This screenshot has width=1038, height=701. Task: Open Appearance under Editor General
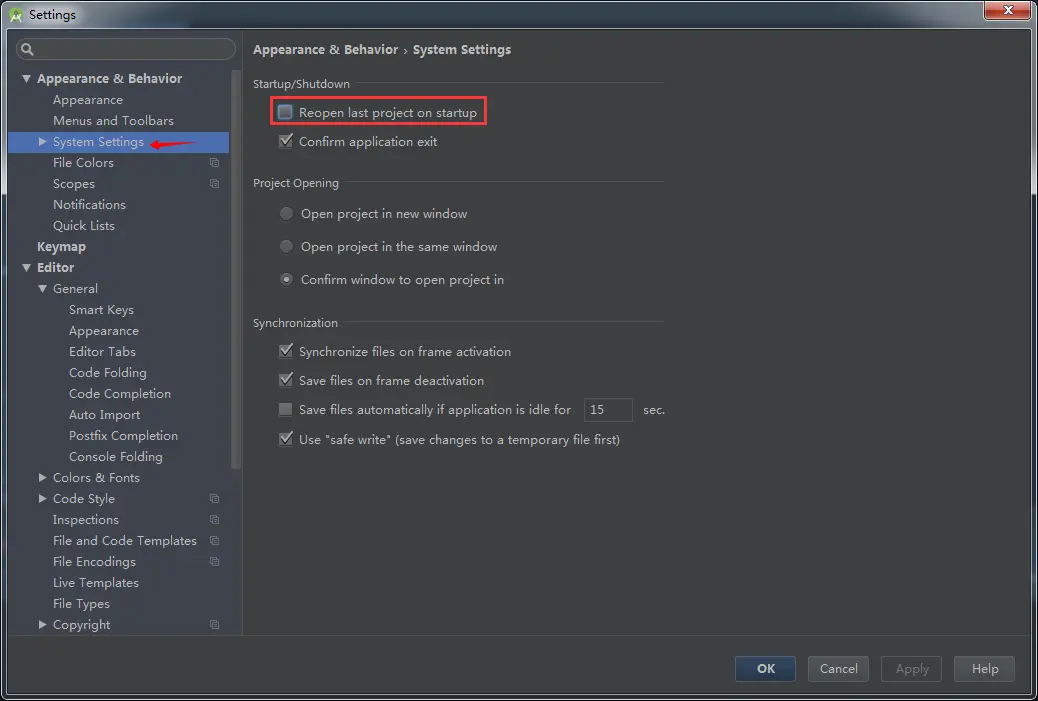click(x=104, y=330)
